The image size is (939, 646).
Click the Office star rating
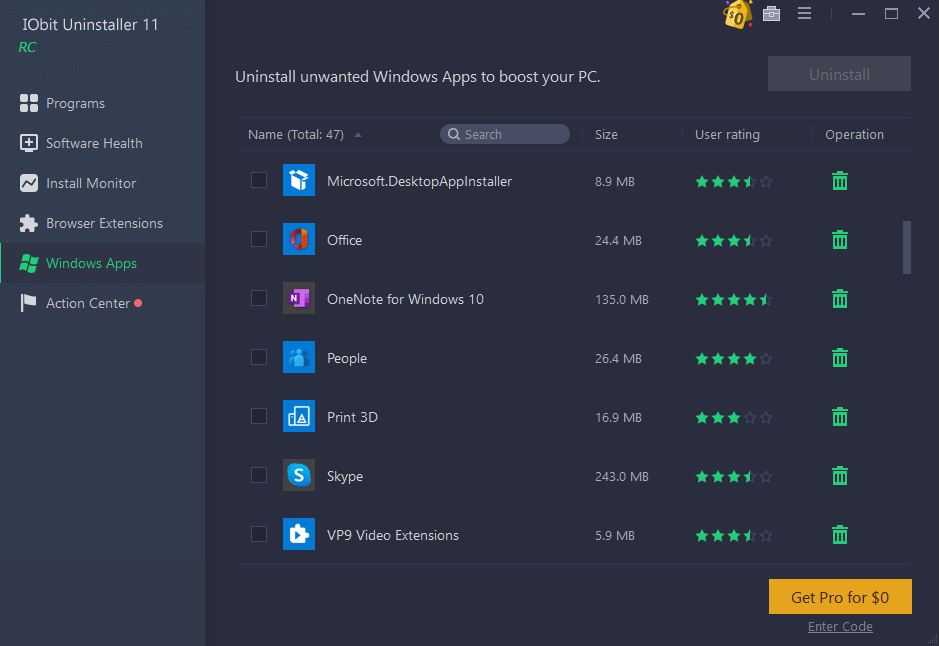click(734, 241)
